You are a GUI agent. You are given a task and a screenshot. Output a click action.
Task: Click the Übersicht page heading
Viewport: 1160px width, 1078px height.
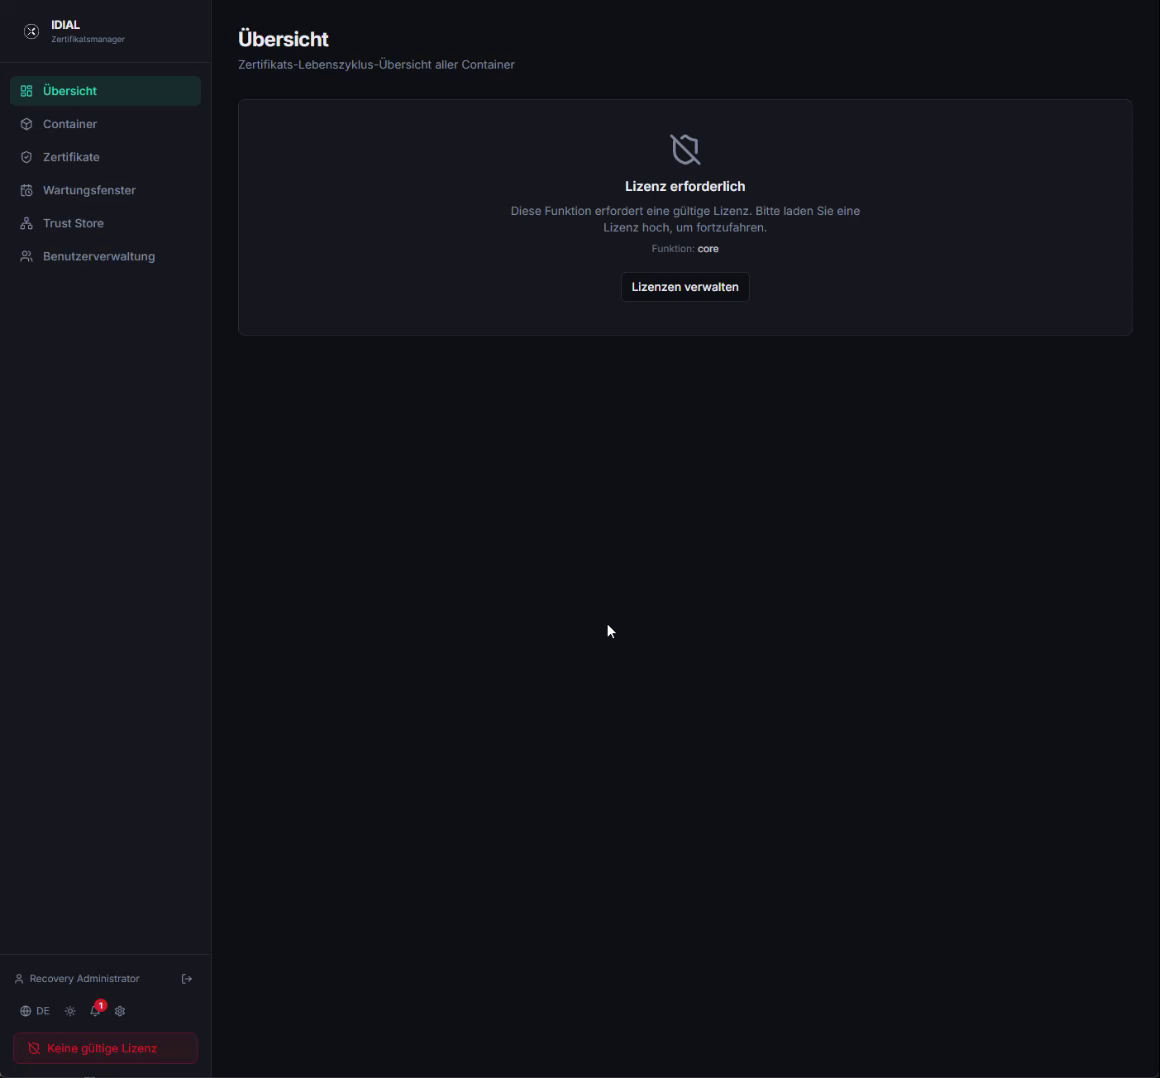[x=283, y=39]
